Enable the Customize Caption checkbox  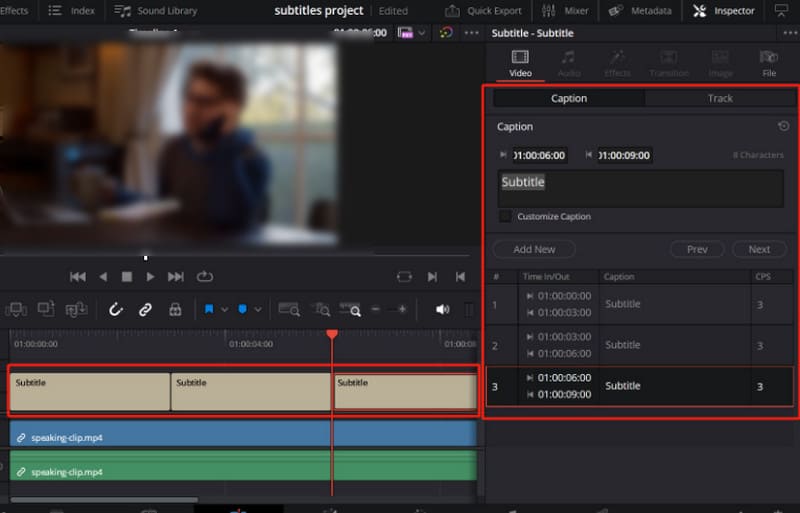point(506,216)
